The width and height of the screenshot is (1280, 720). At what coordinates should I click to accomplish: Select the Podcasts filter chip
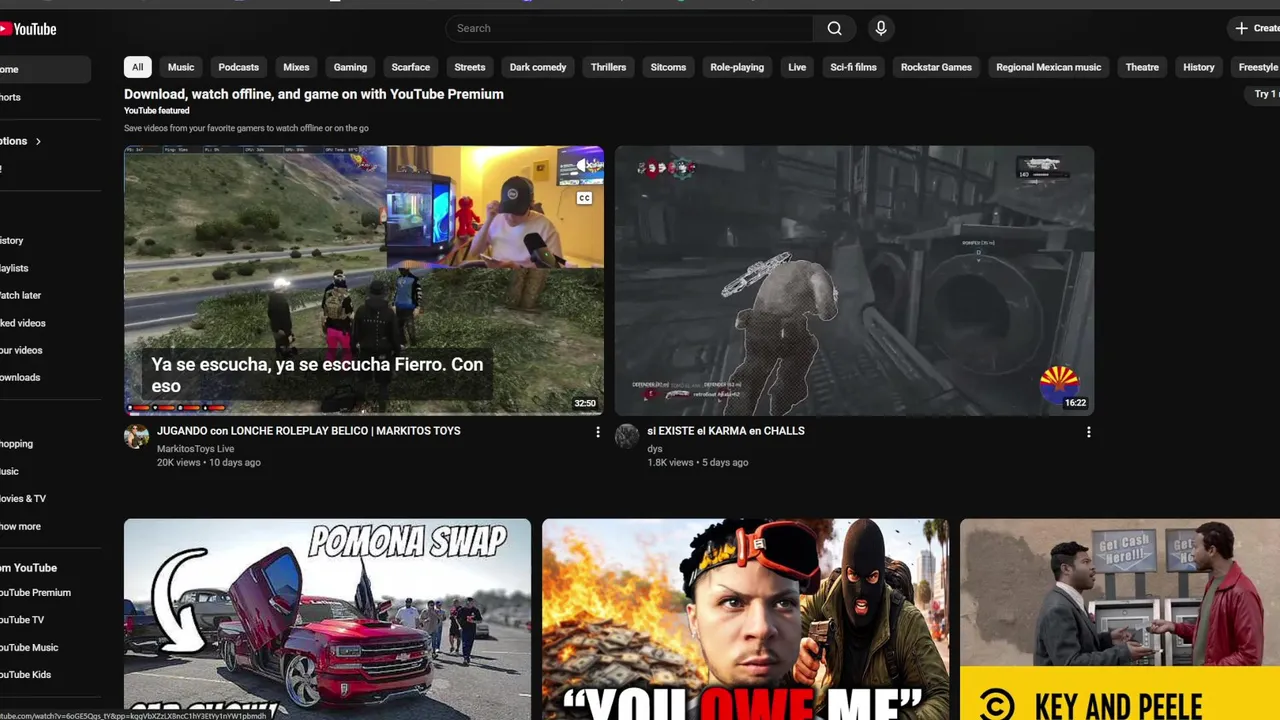click(x=238, y=67)
